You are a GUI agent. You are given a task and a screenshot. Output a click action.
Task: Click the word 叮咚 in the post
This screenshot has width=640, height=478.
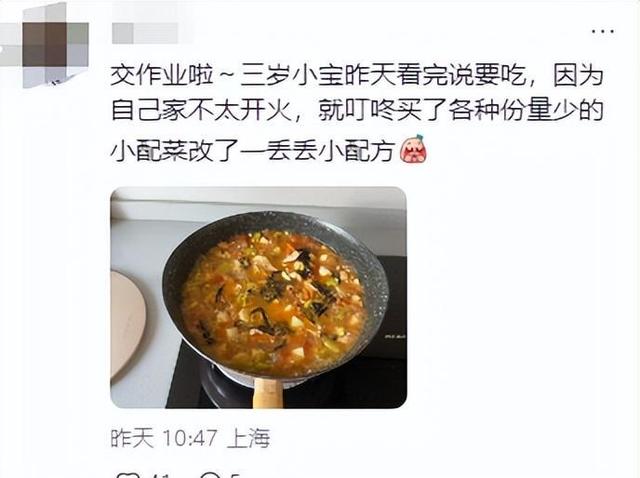370,110
